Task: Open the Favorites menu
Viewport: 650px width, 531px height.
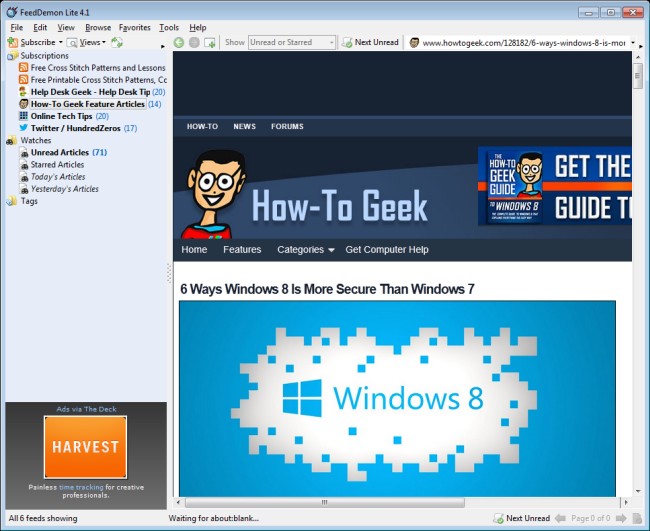Action: tap(134, 27)
